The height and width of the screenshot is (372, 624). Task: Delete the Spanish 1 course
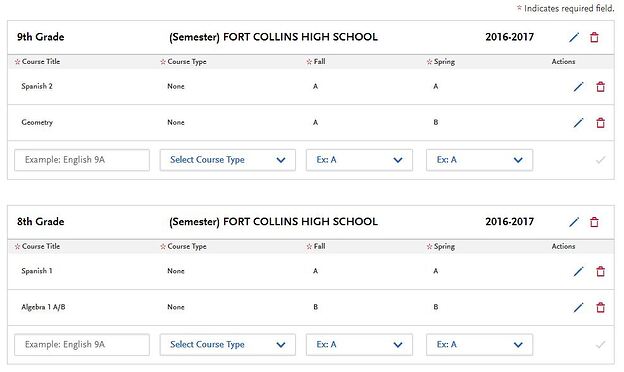pos(601,271)
